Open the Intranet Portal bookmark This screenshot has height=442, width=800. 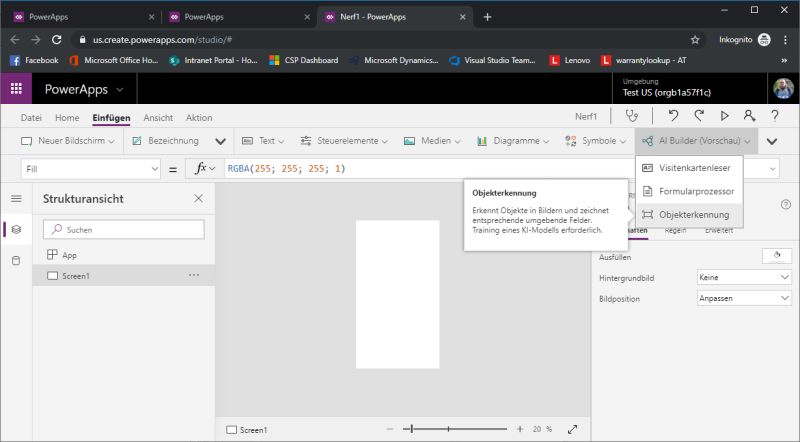(x=213, y=60)
